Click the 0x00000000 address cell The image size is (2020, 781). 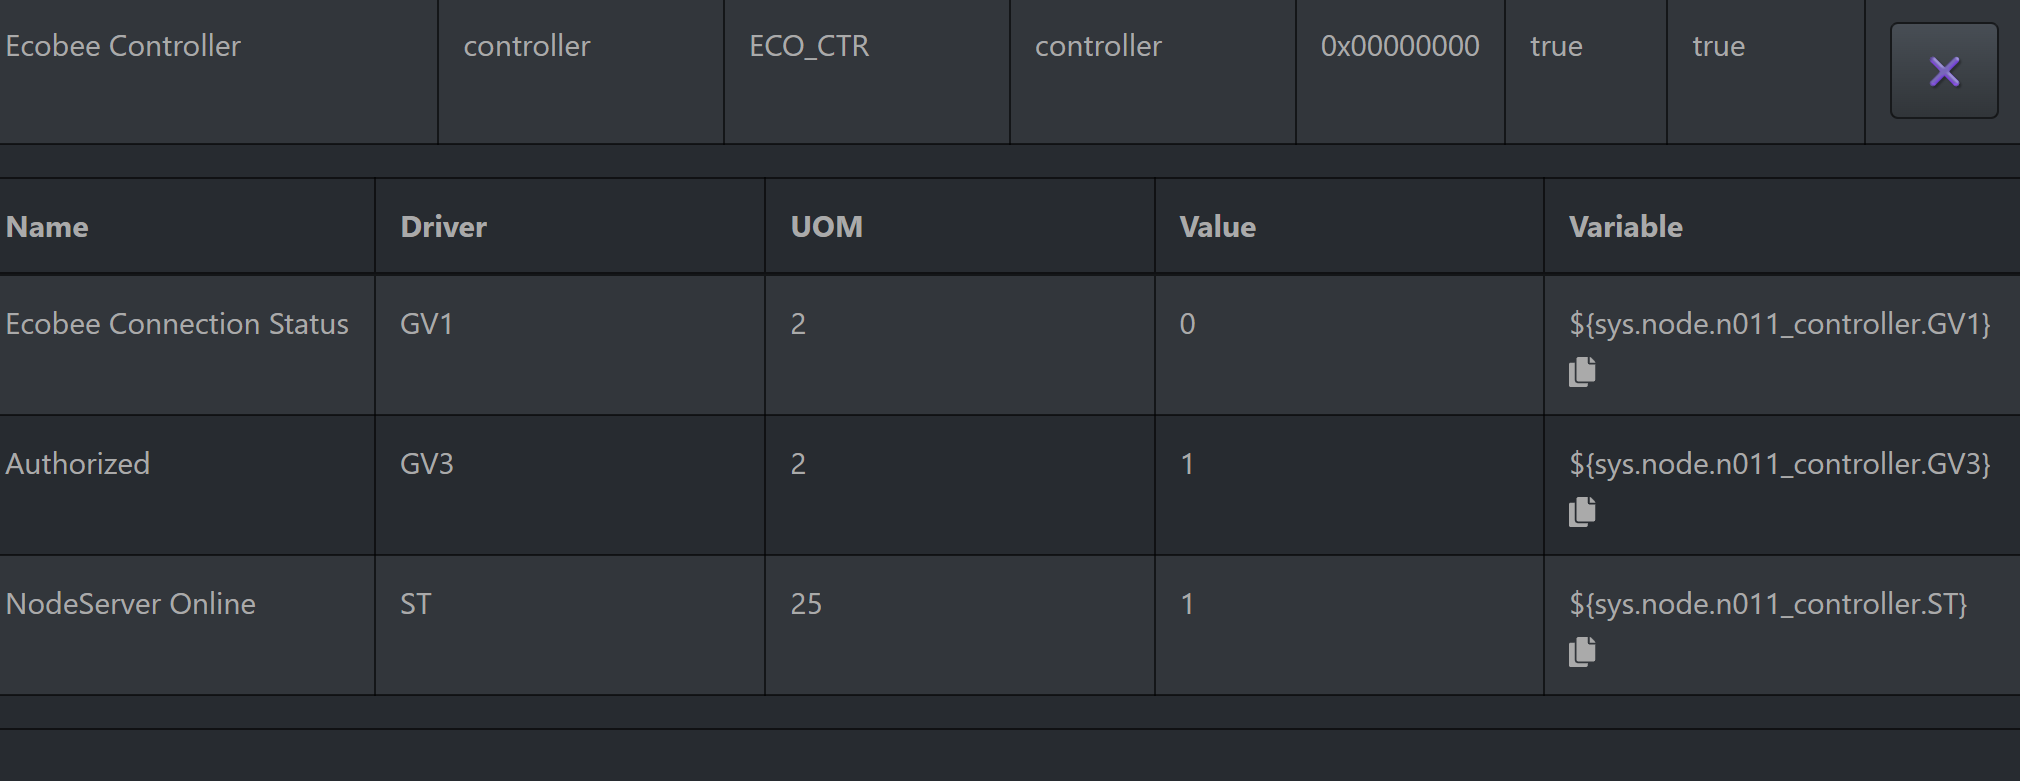[x=1401, y=45]
